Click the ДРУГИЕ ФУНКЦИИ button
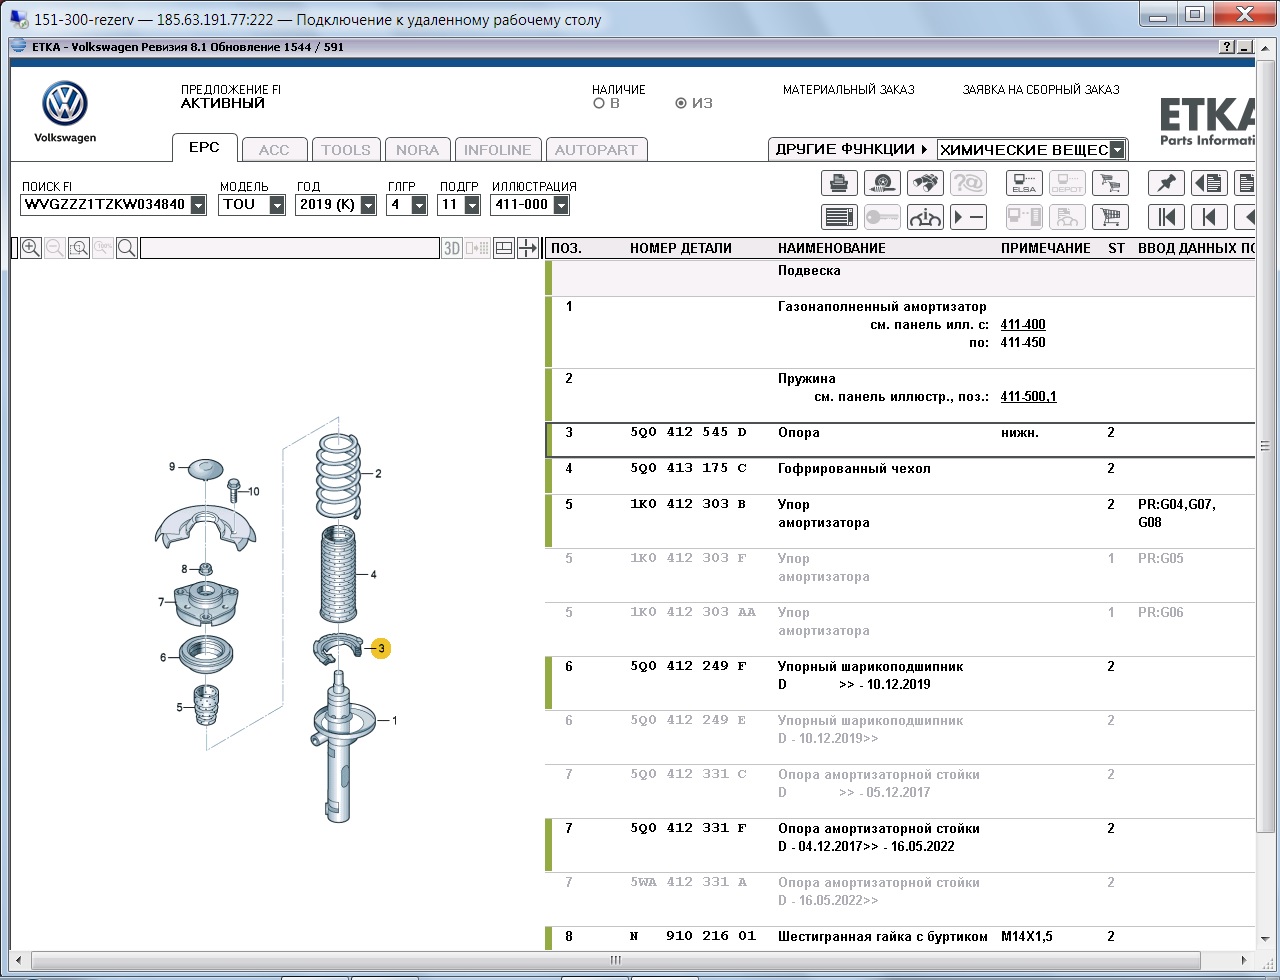The height and width of the screenshot is (980, 1280). click(851, 149)
